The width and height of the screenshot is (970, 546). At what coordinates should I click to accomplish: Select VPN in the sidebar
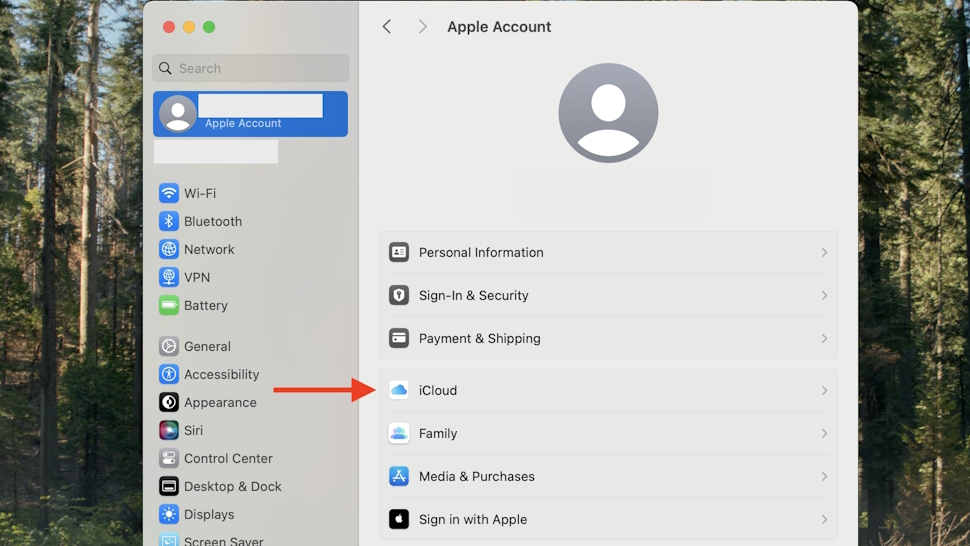pos(197,277)
